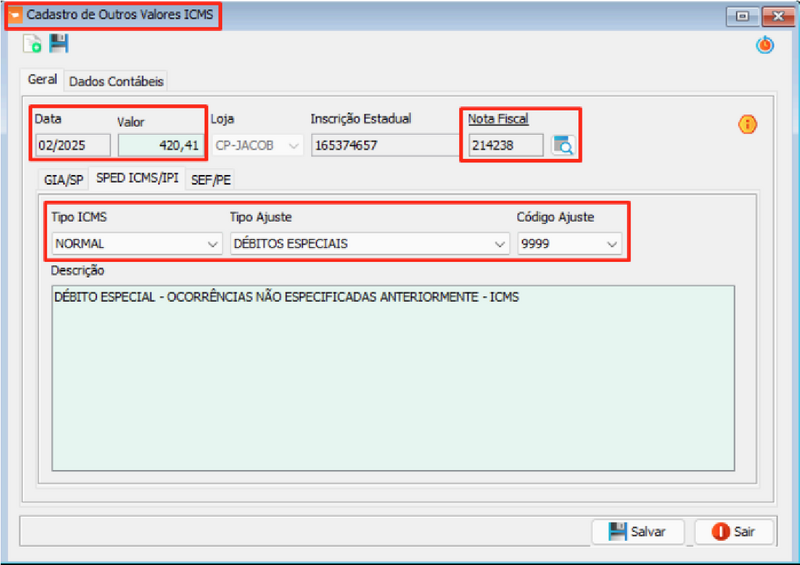This screenshot has height=565, width=800.
Task: Focus the Data field showing 02/2025
Action: [x=73, y=146]
